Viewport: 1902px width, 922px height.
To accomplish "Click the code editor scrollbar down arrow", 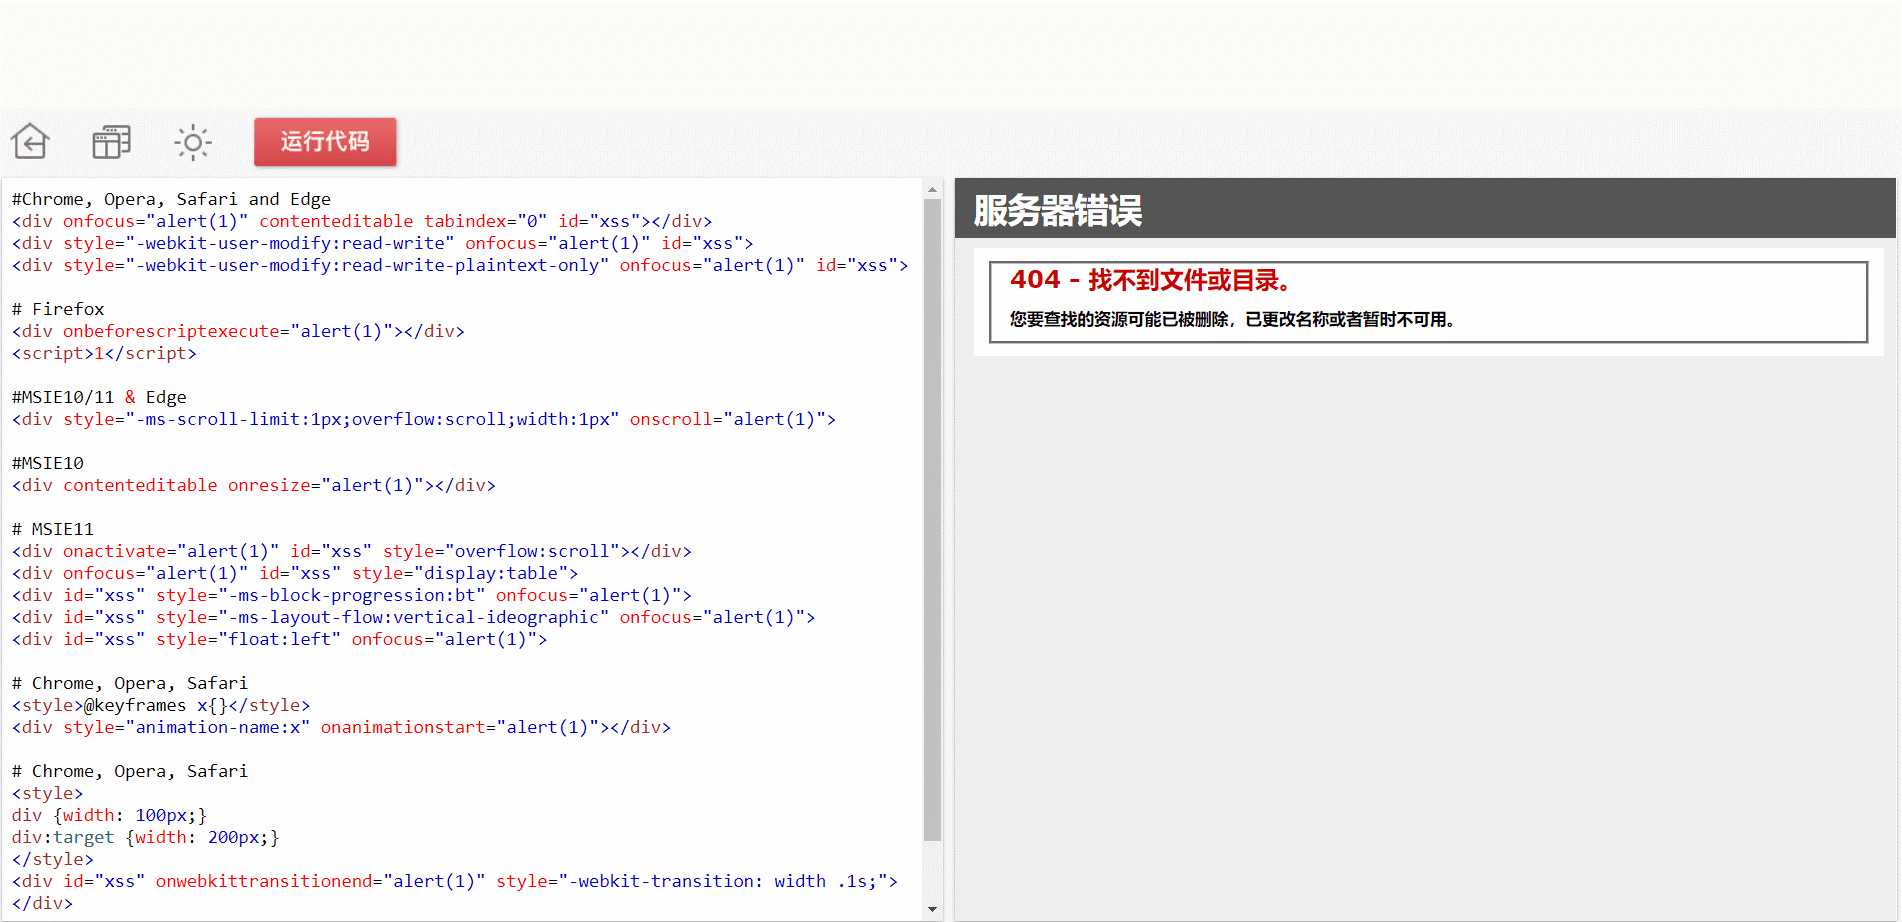I will pos(932,909).
